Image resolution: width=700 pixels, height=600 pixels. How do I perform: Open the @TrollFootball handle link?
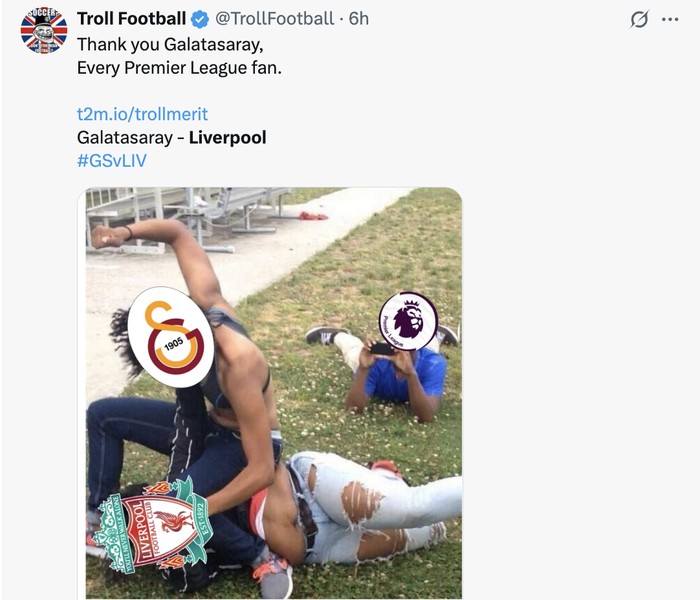[x=276, y=19]
